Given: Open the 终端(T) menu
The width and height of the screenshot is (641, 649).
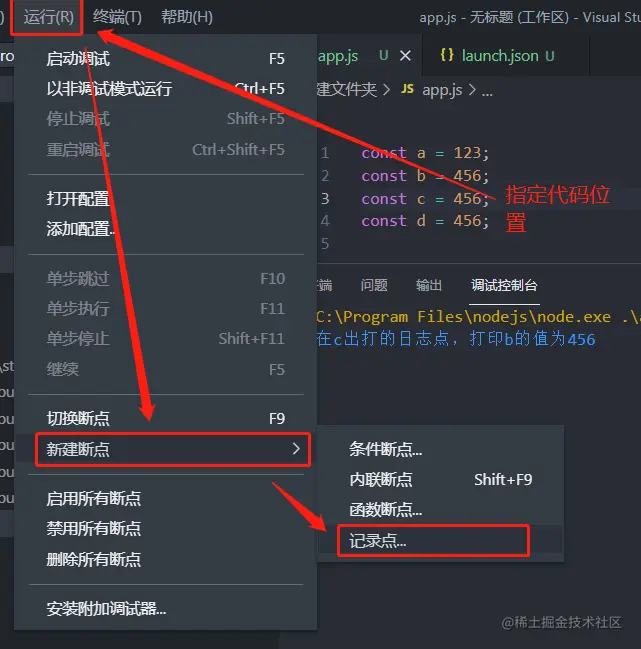Looking at the screenshot, I should tap(117, 17).
